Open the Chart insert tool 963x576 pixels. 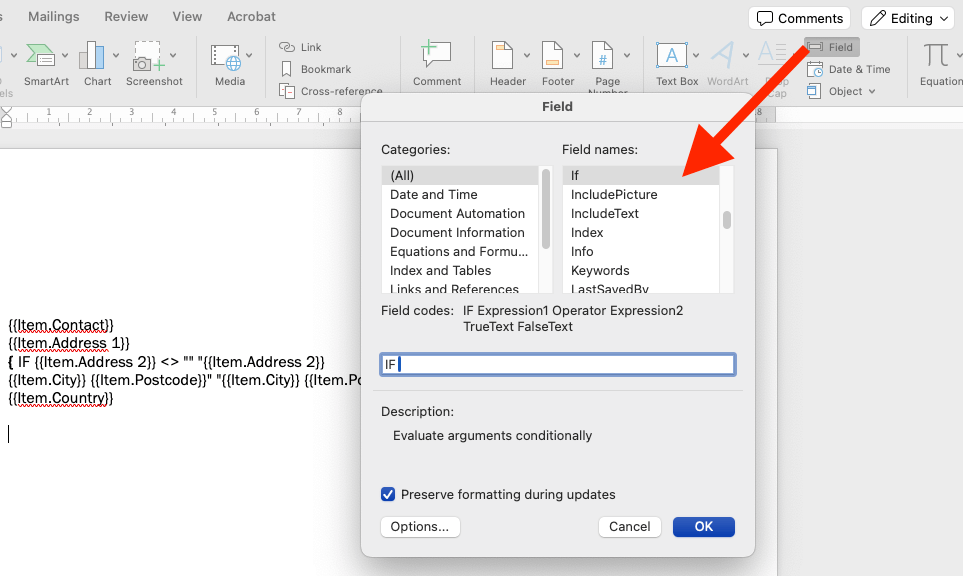tap(92, 56)
